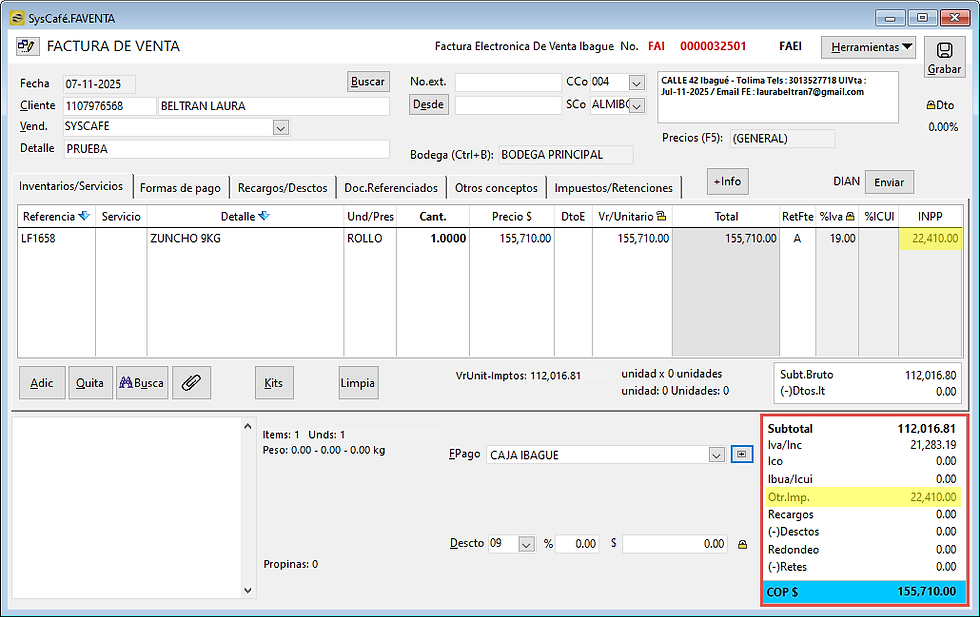Viewport: 980px width, 617px height.
Task: Click the highlighted INPP cell 22,410.00
Action: click(930, 238)
